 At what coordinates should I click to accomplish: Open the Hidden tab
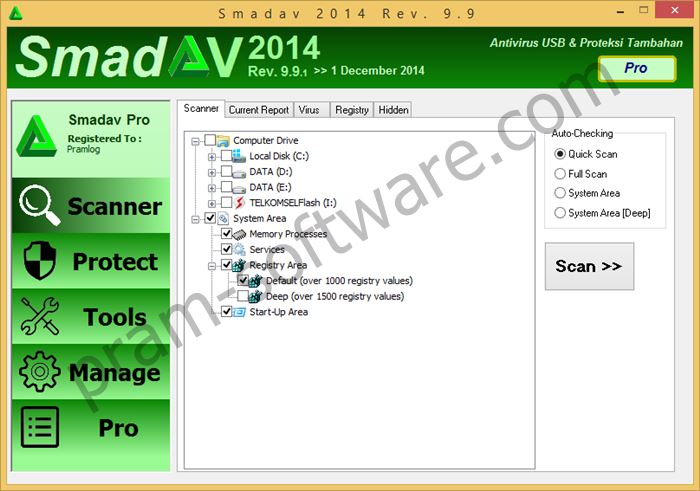point(393,110)
